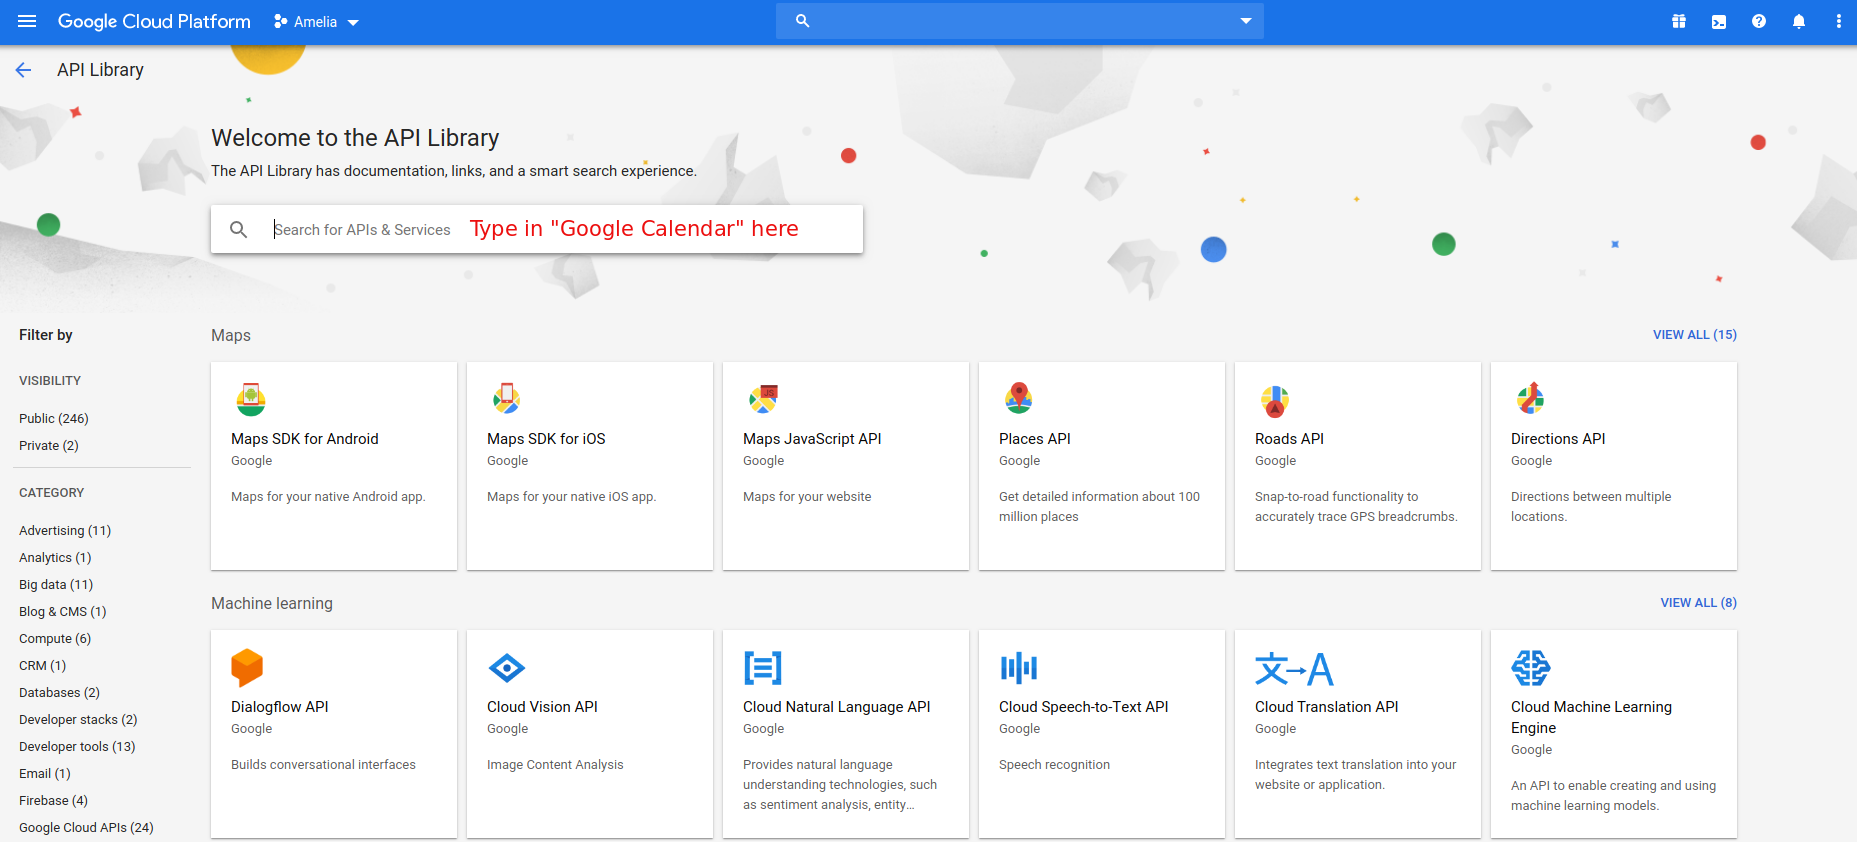The image size is (1857, 842).
Task: Show notifications bell
Action: coord(1799,21)
